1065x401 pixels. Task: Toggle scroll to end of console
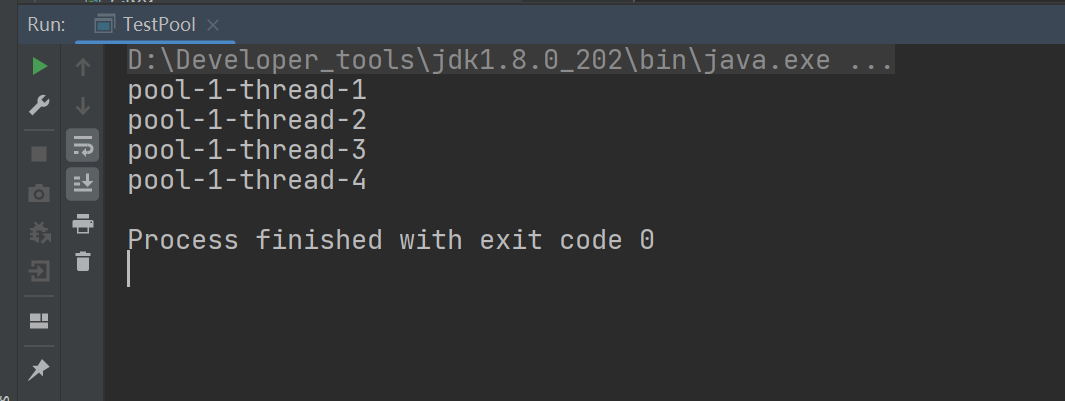coord(83,184)
